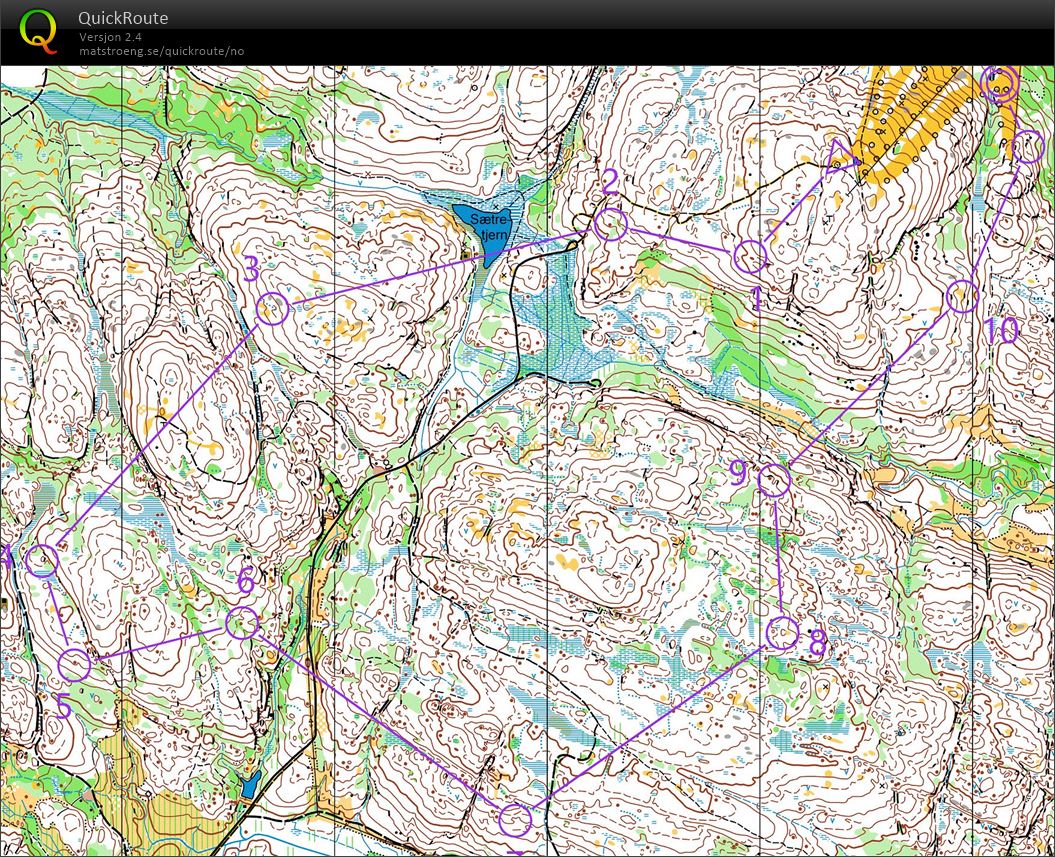This screenshot has height=857, width=1055.
Task: Click the control circle for control 10
Action: [961, 297]
